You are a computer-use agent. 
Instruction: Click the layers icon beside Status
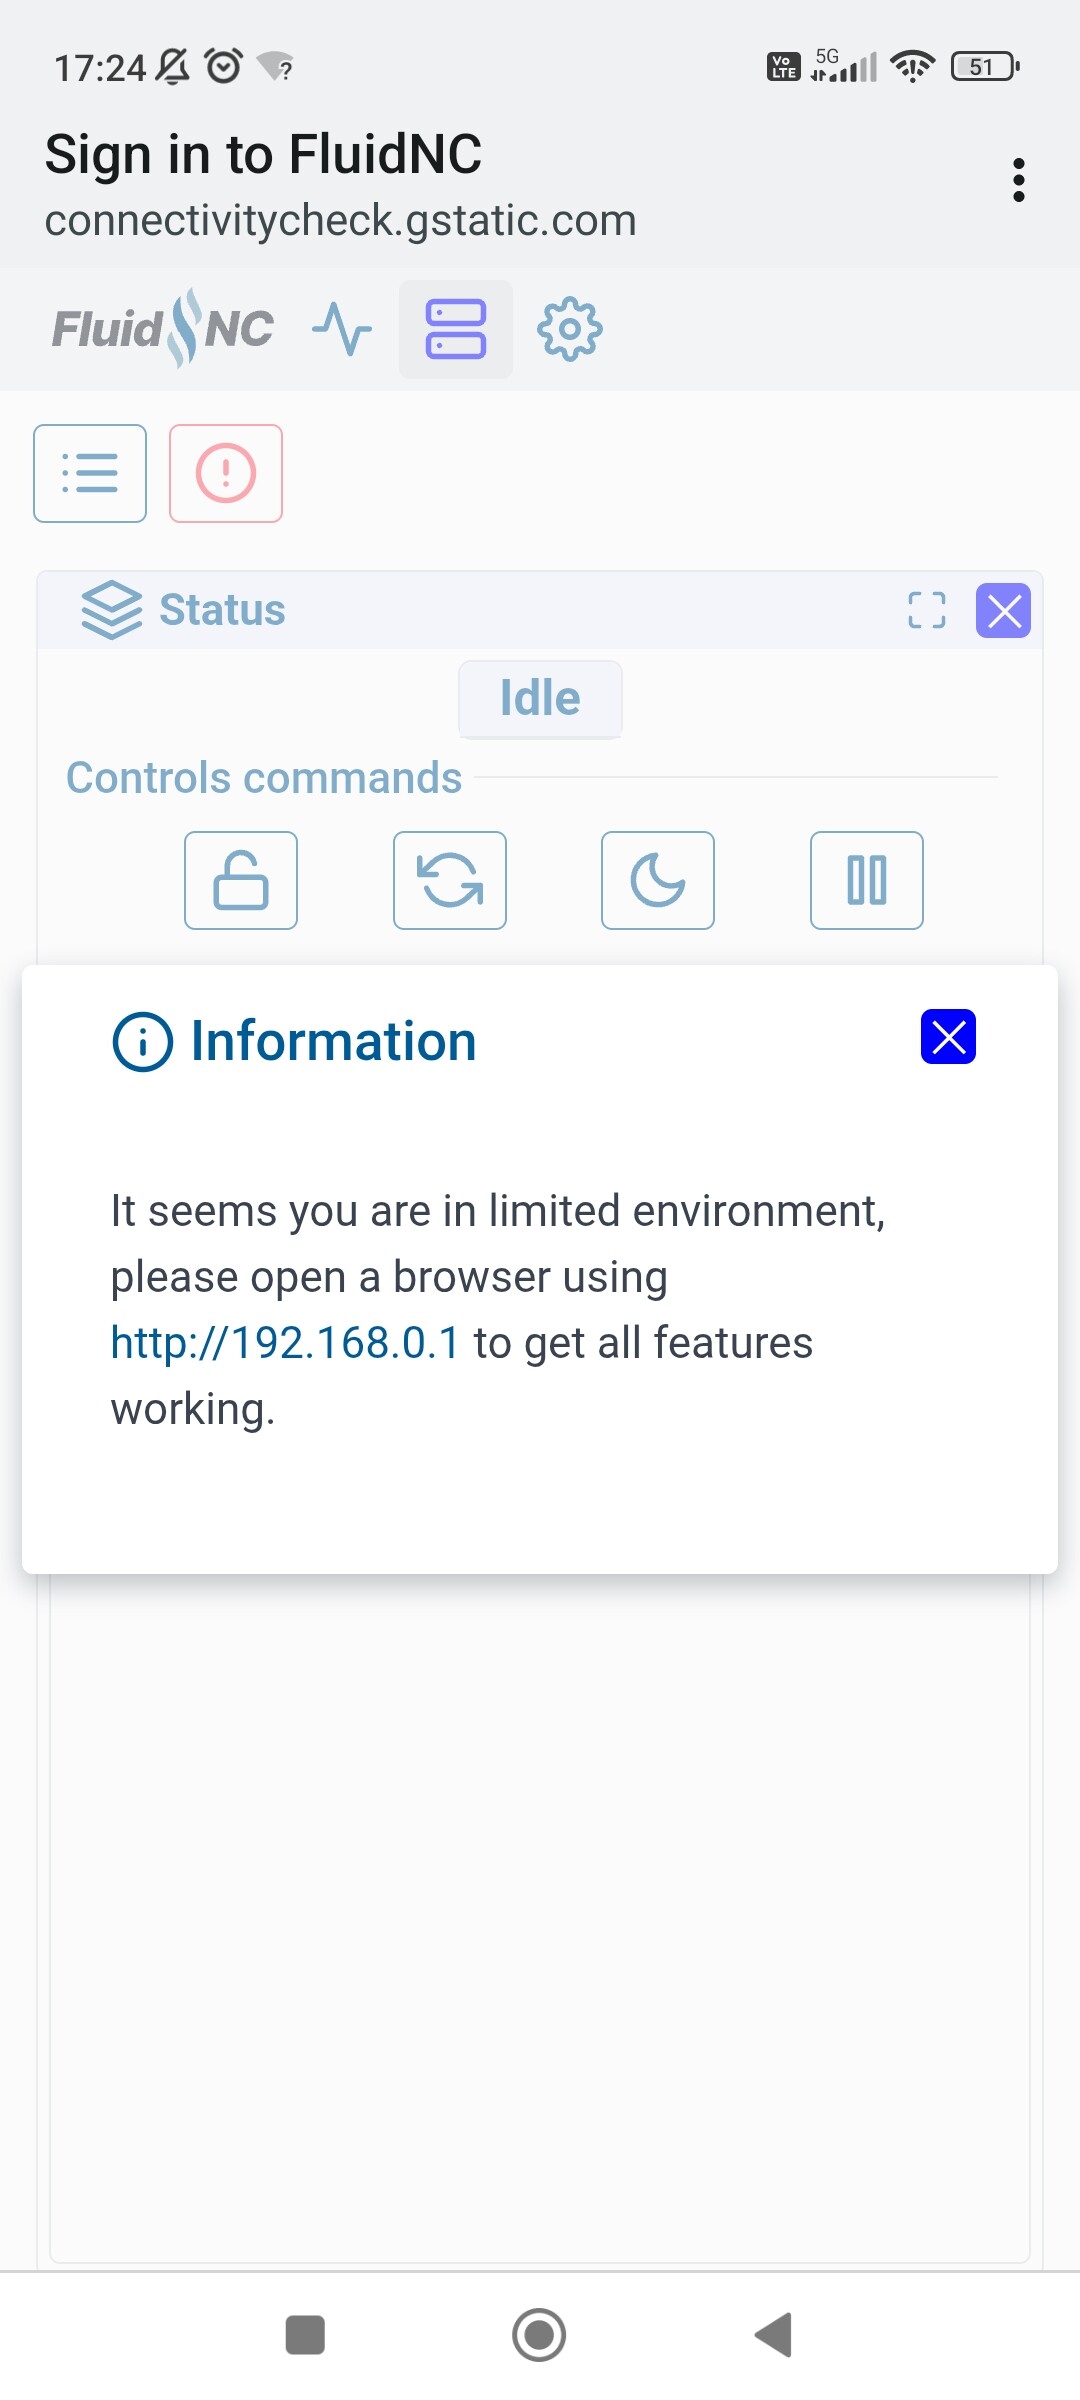point(112,609)
